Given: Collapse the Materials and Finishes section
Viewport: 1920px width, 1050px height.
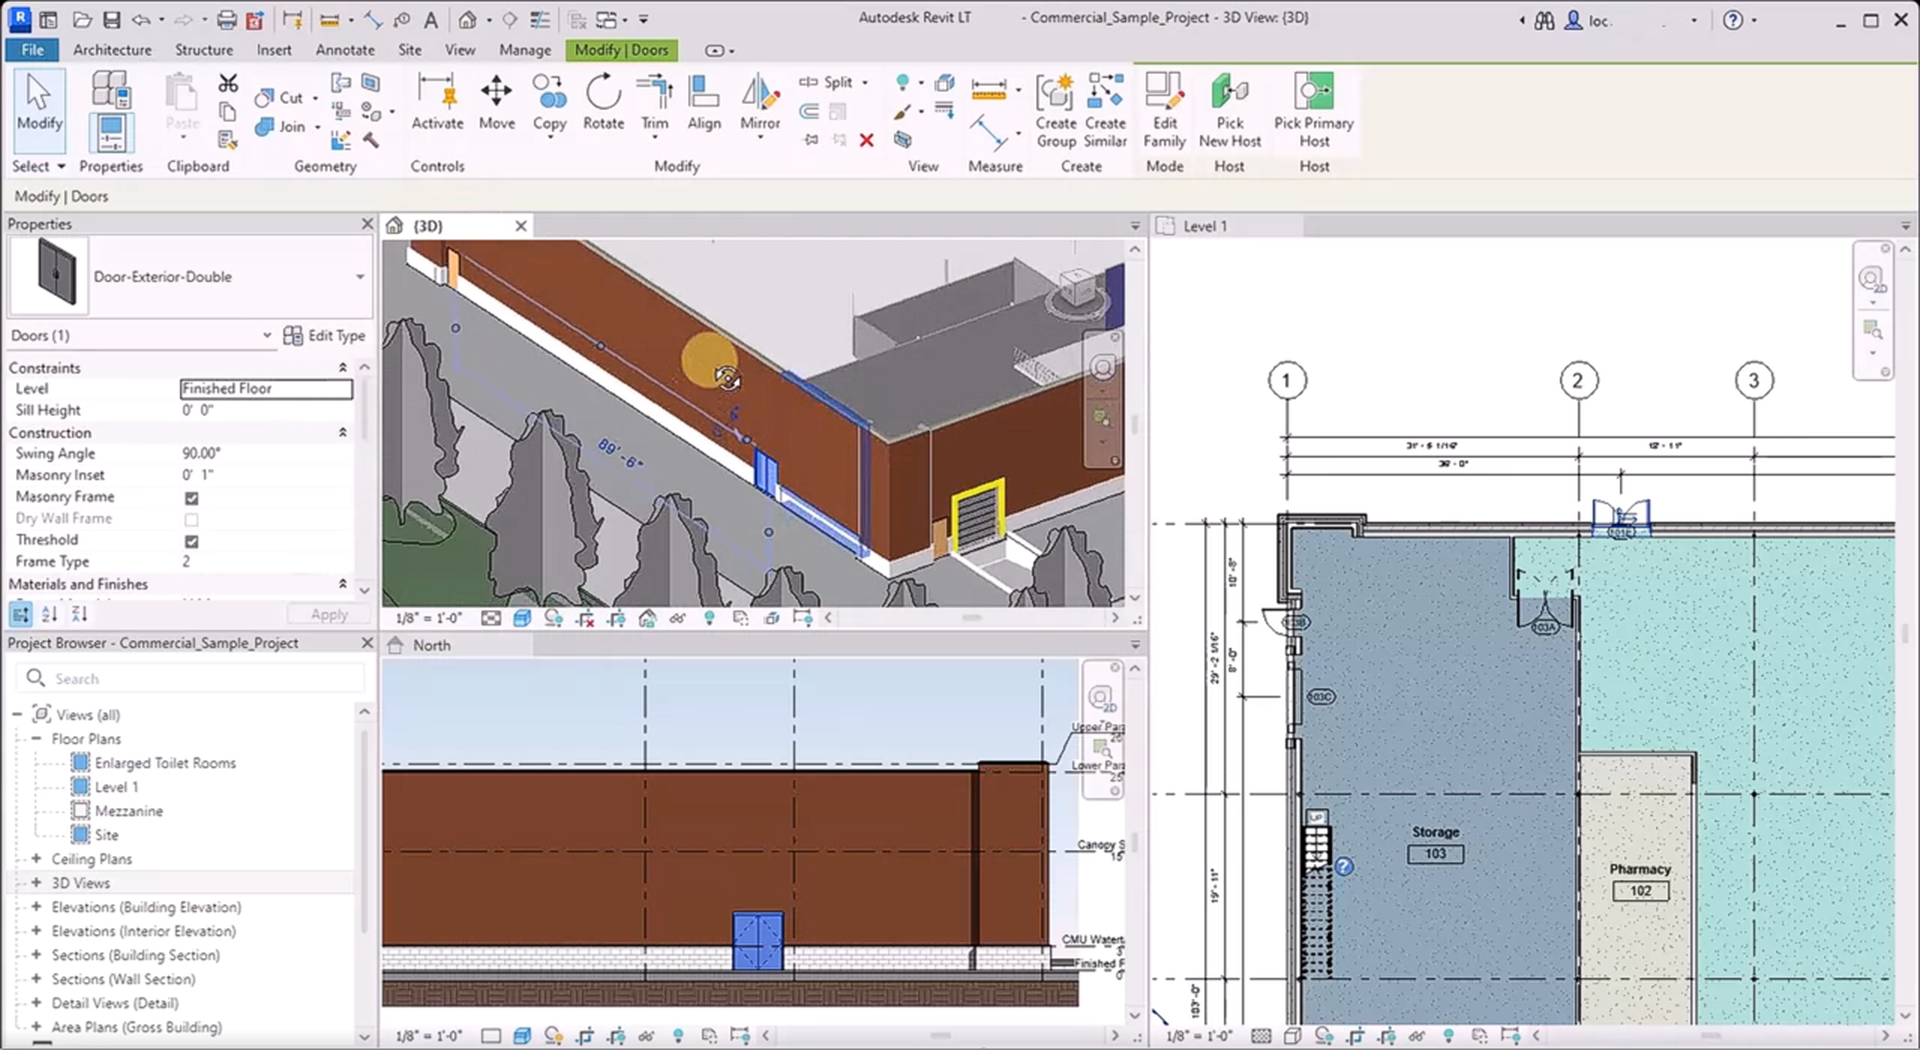Looking at the screenshot, I should (x=343, y=584).
